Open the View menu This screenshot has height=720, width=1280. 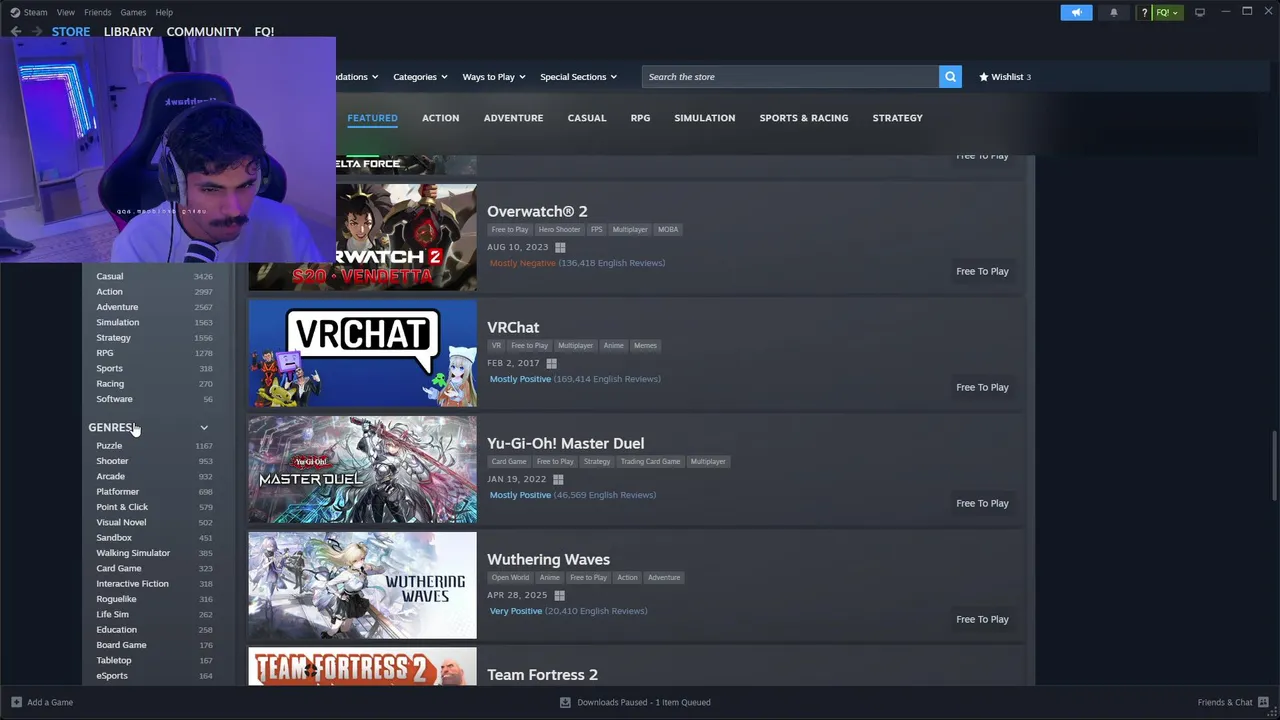pyautogui.click(x=66, y=12)
